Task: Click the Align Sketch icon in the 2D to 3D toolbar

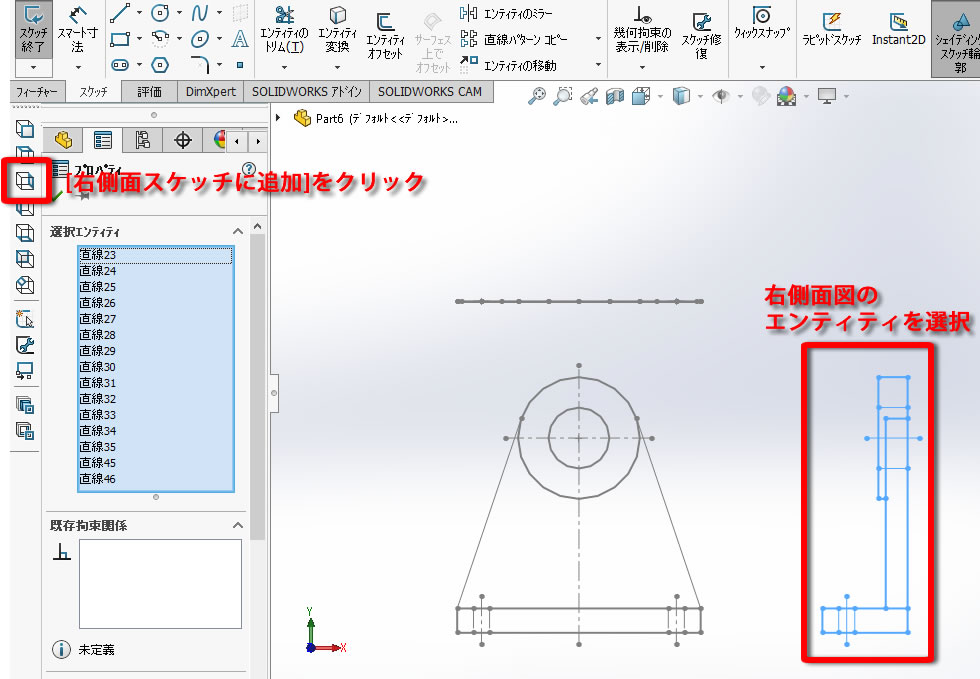Action: 25,371
